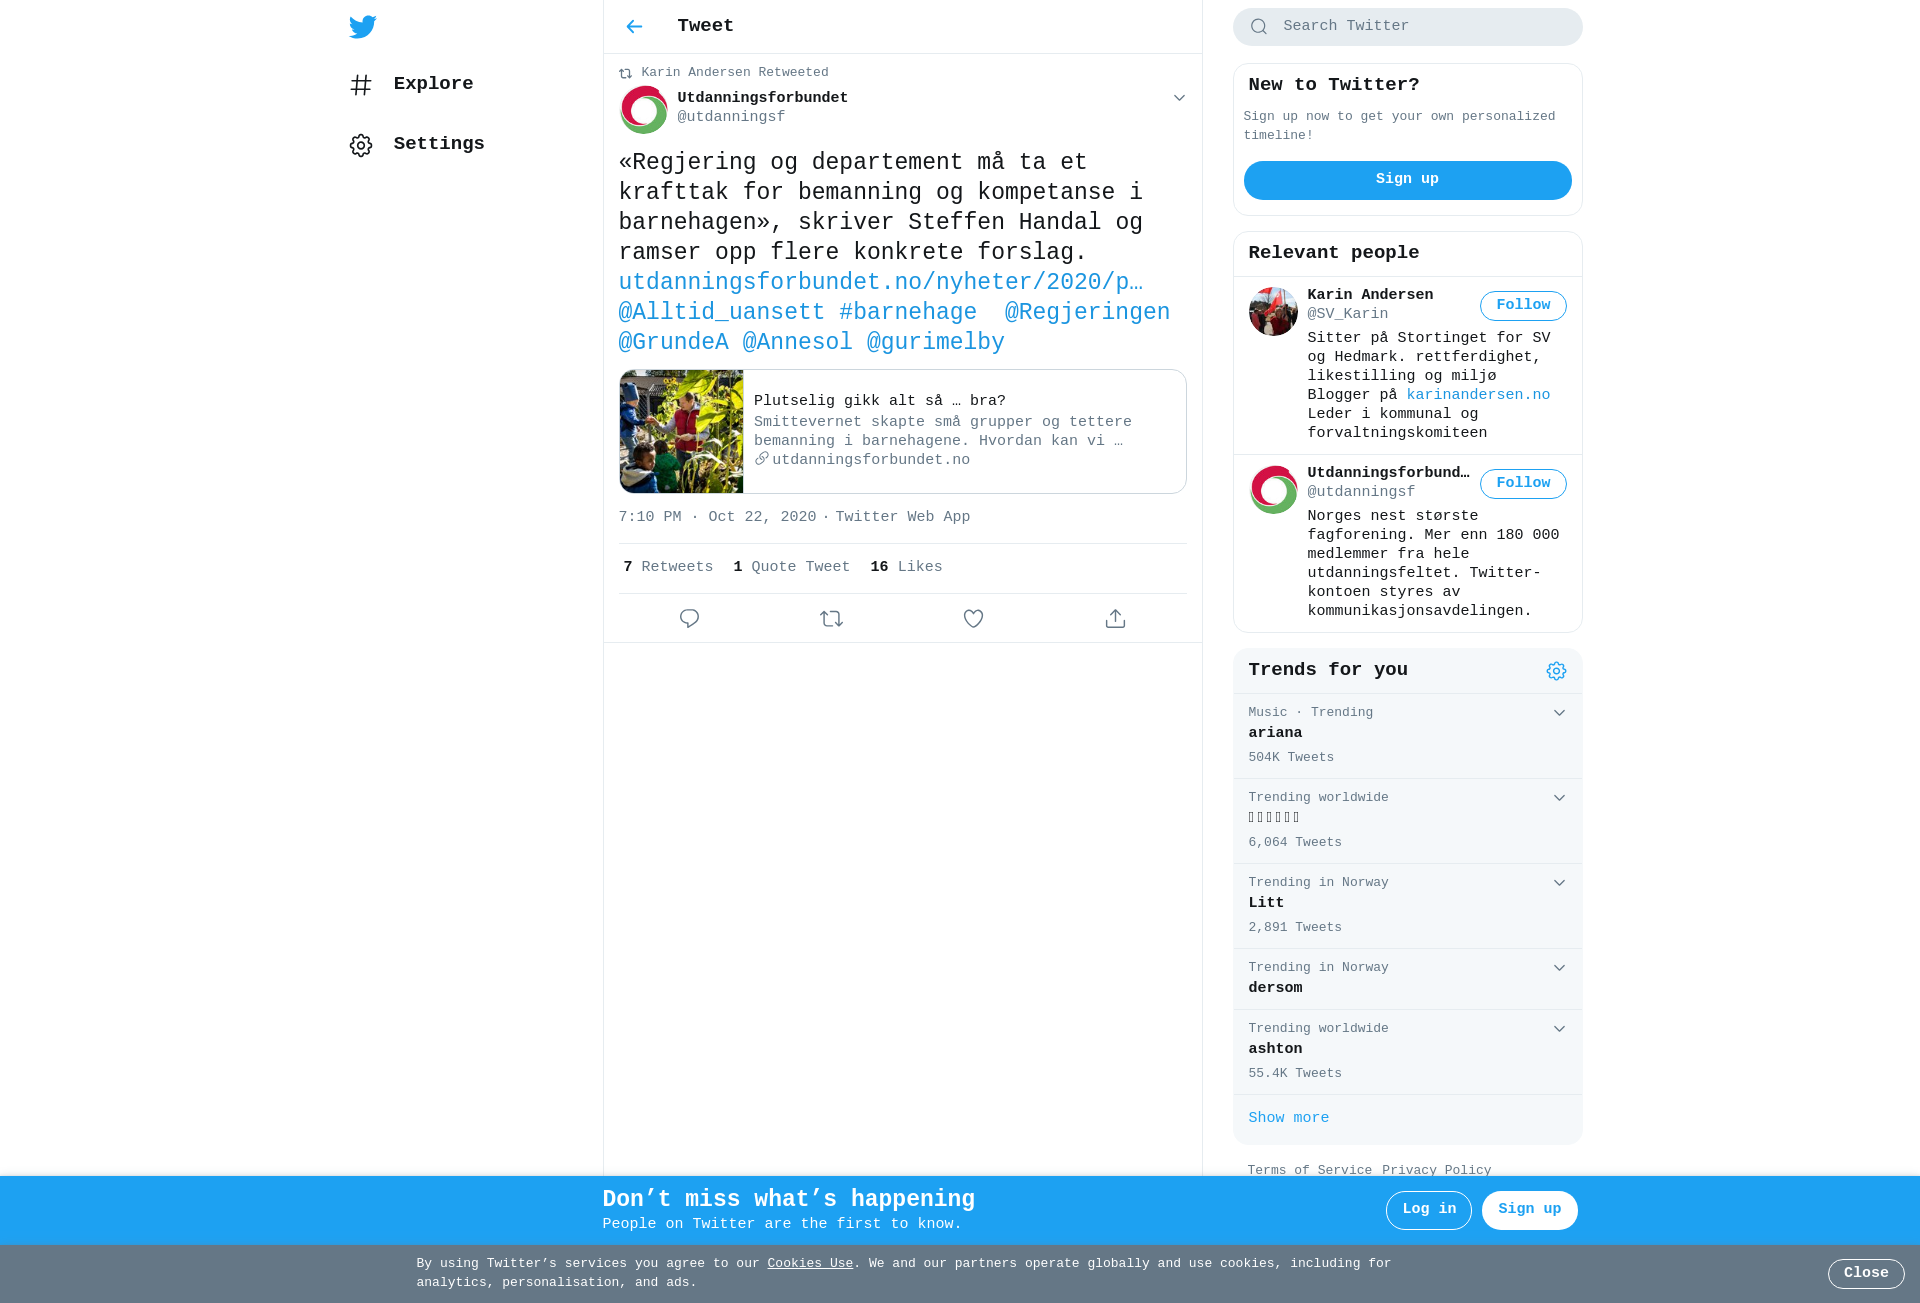1920x1303 pixels.
Task: Go back using the arrow icon
Action: pos(634,27)
